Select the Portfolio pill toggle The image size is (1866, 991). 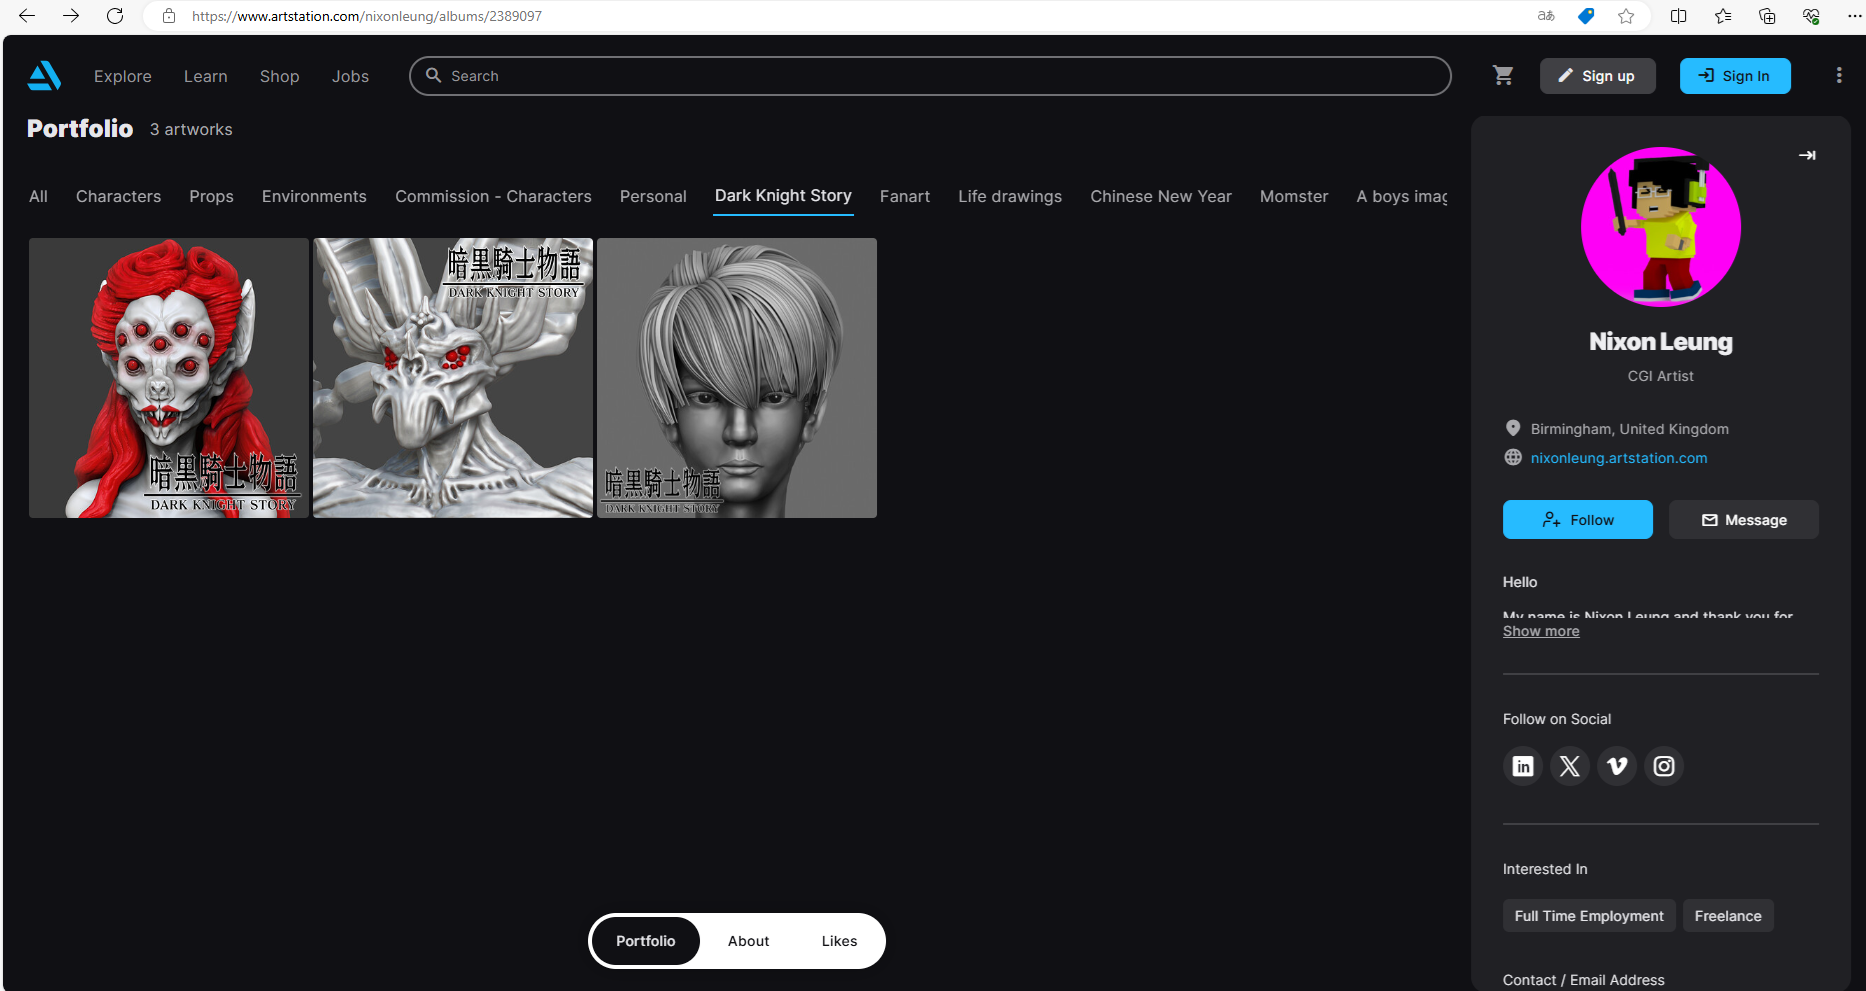[645, 941]
